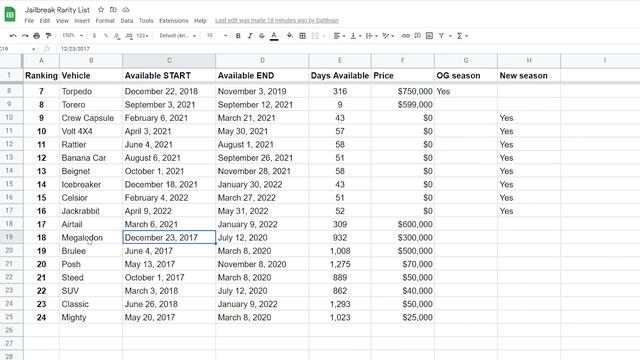The image size is (640, 360).
Task: Open the font size 10 dropdown
Action: pos(216,36)
